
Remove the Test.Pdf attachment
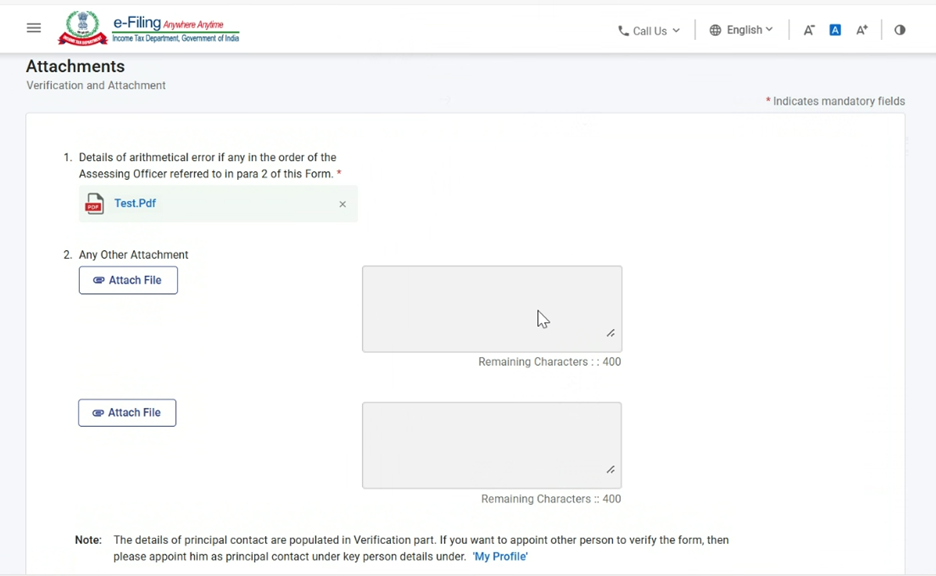[342, 204]
